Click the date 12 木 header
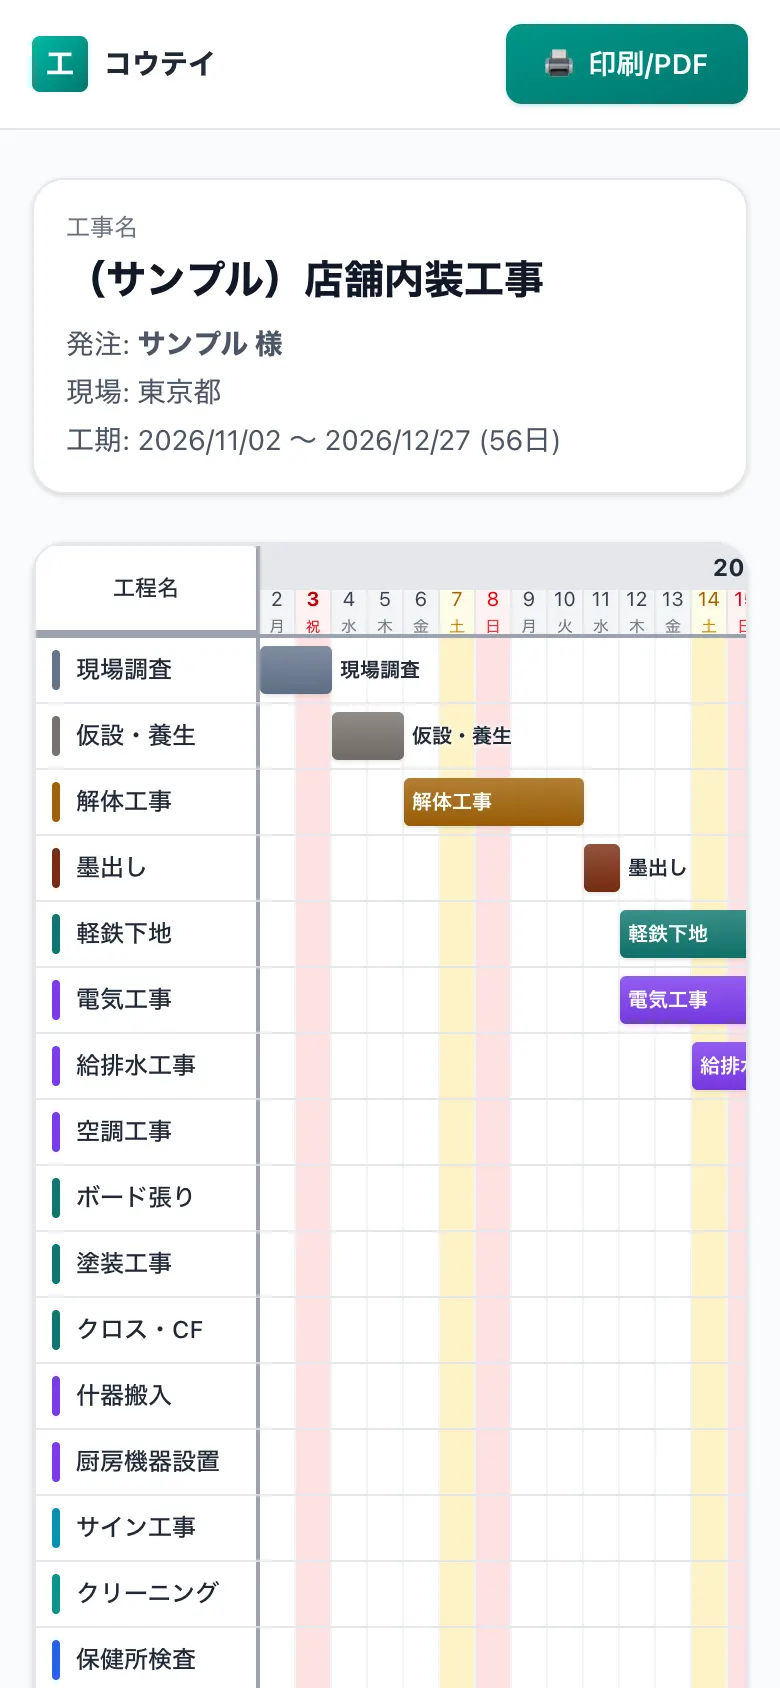Image resolution: width=780 pixels, height=1688 pixels. [637, 611]
